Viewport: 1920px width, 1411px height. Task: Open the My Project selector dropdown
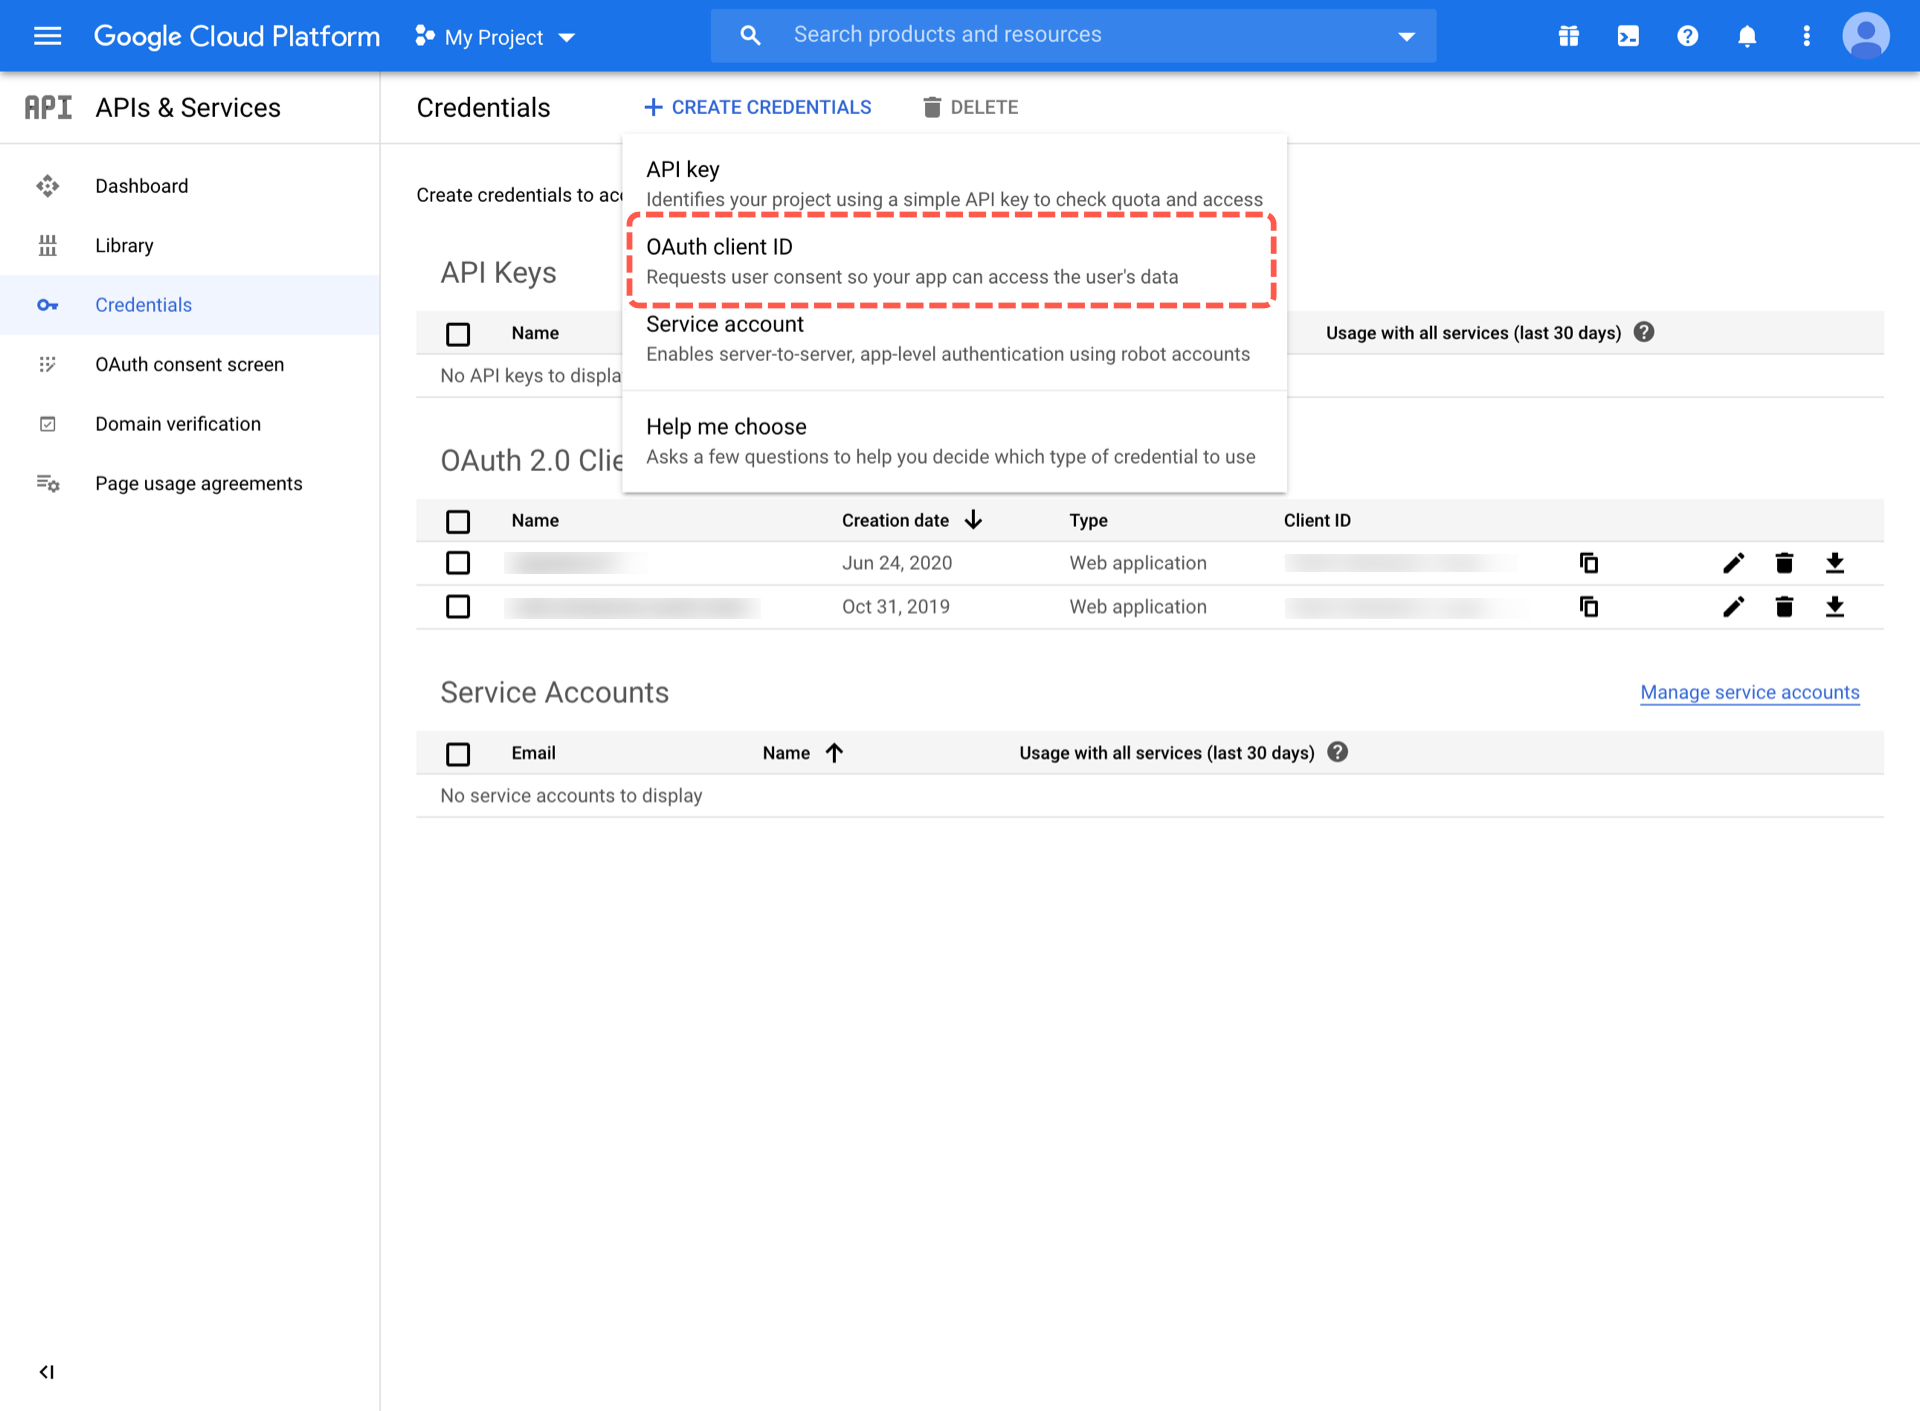coord(495,37)
